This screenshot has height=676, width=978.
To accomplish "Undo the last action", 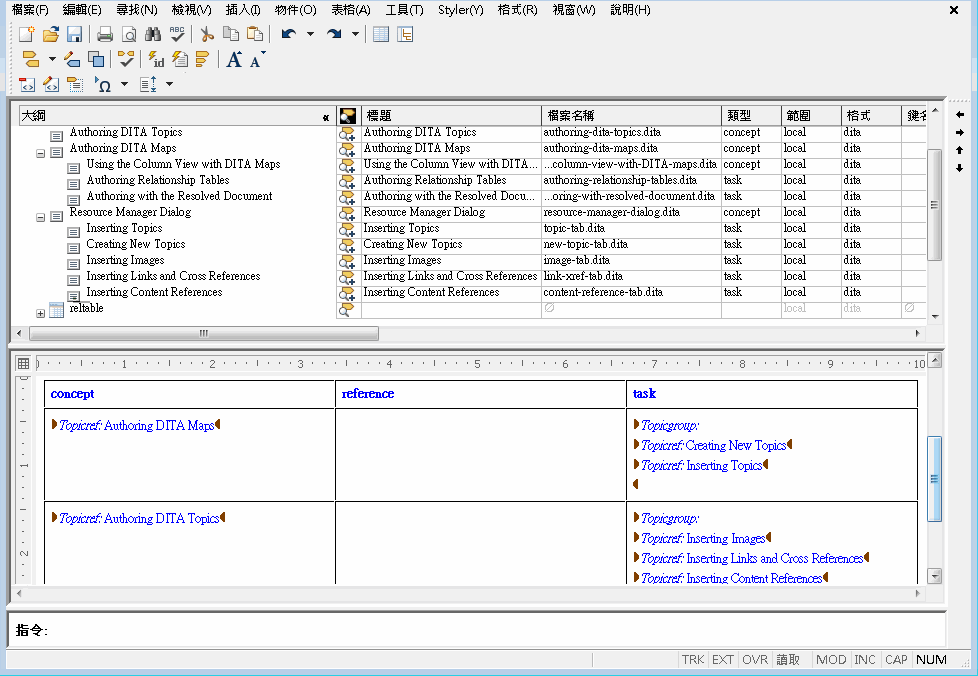I will [288, 34].
